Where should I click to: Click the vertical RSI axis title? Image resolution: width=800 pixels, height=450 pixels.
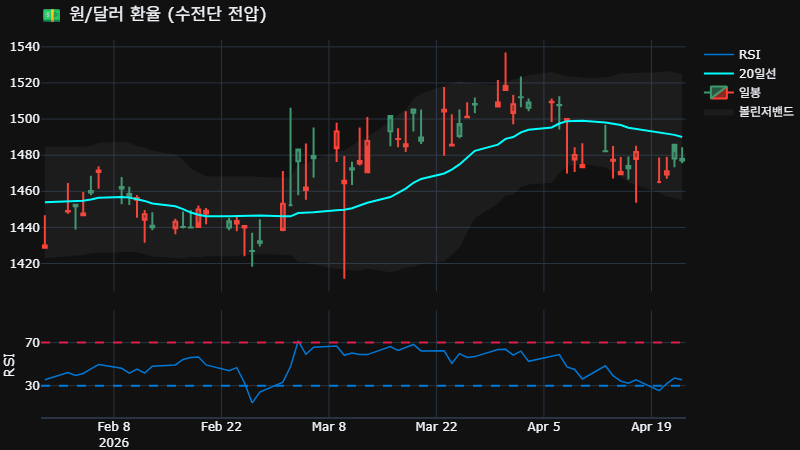[9, 365]
